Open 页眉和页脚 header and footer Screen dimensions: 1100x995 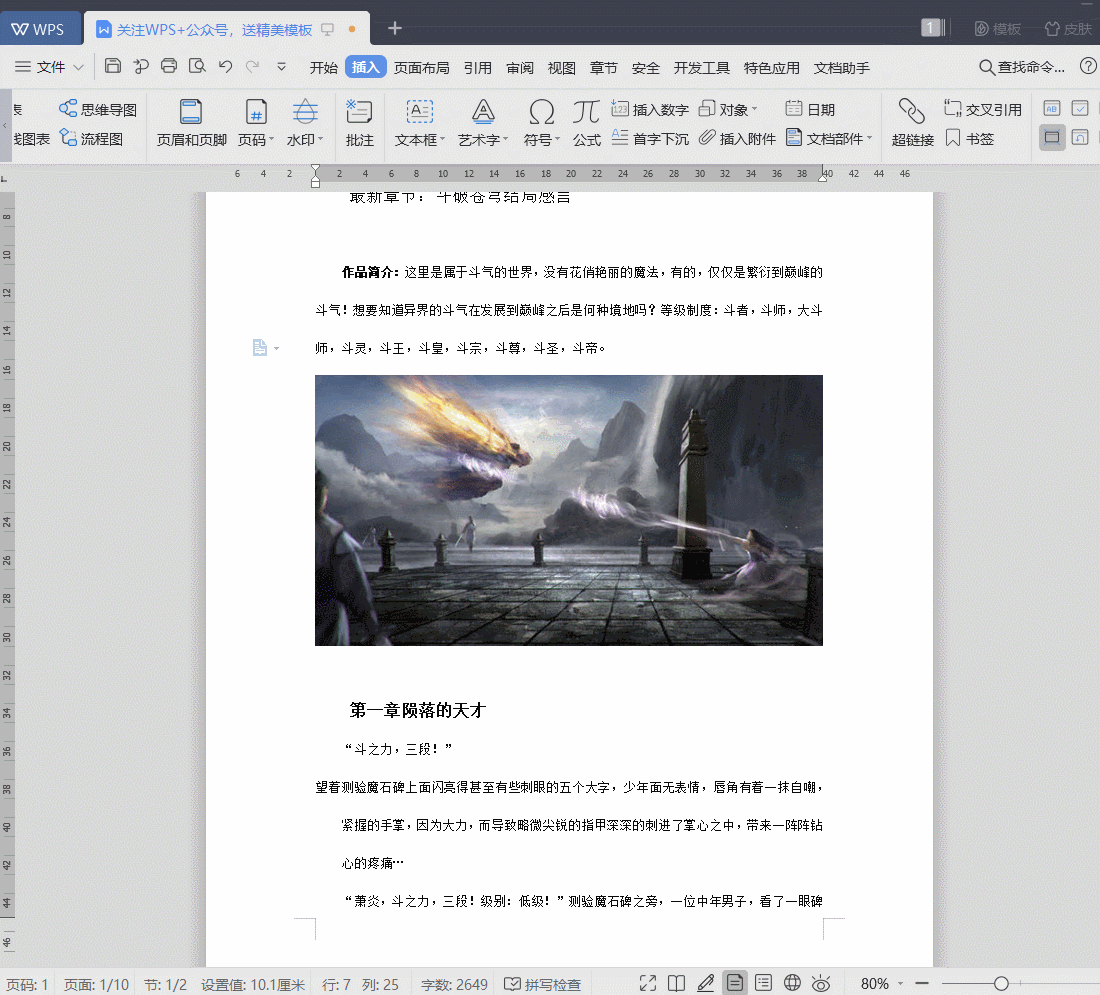pos(192,123)
